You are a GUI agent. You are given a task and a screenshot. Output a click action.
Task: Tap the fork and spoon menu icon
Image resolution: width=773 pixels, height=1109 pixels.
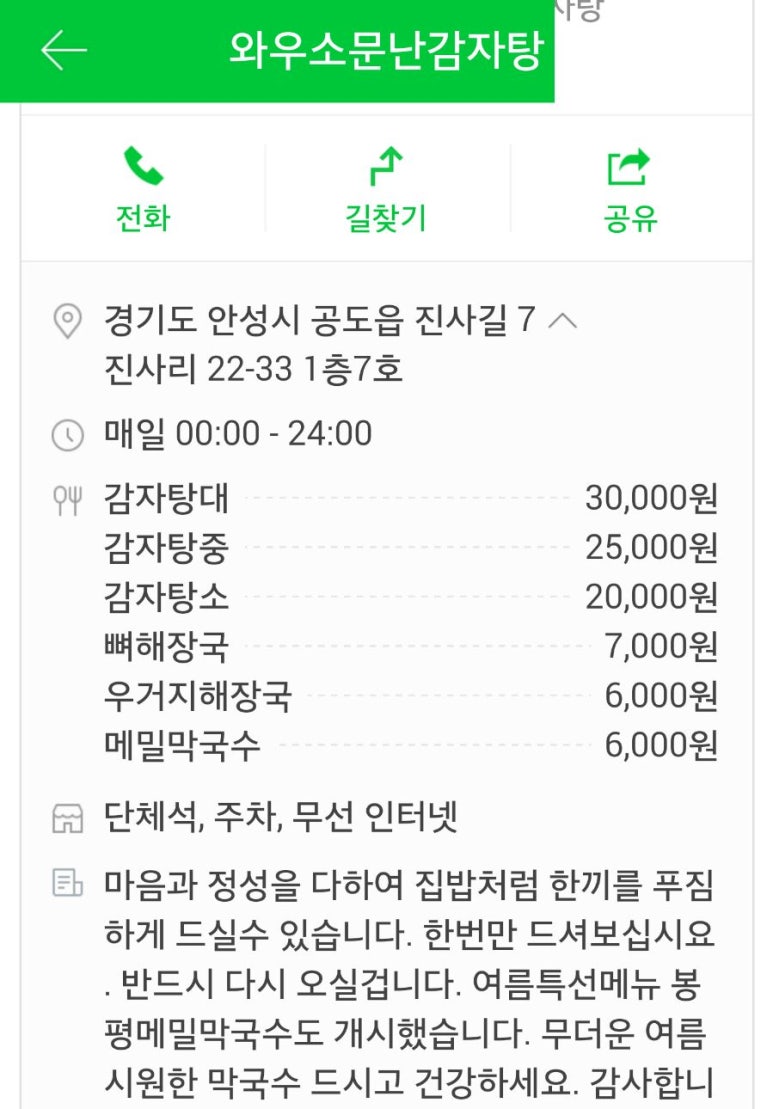67,499
